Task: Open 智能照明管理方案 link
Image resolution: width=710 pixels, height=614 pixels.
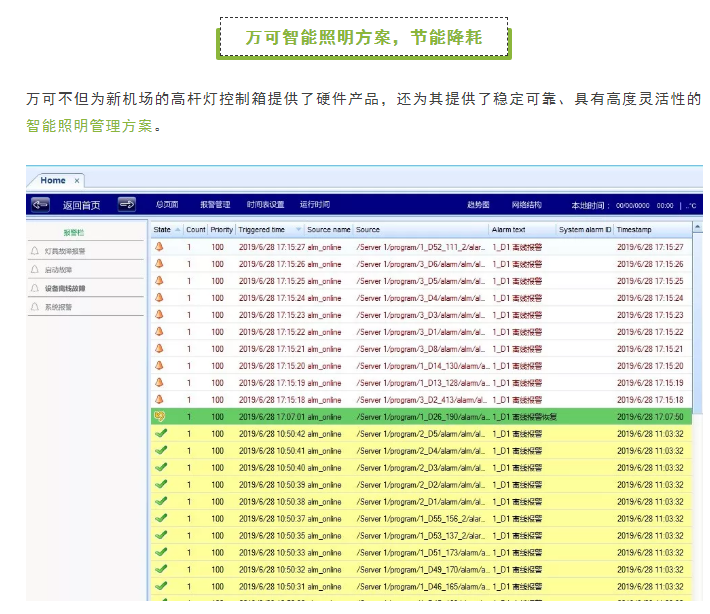Action: pyautogui.click(x=90, y=126)
